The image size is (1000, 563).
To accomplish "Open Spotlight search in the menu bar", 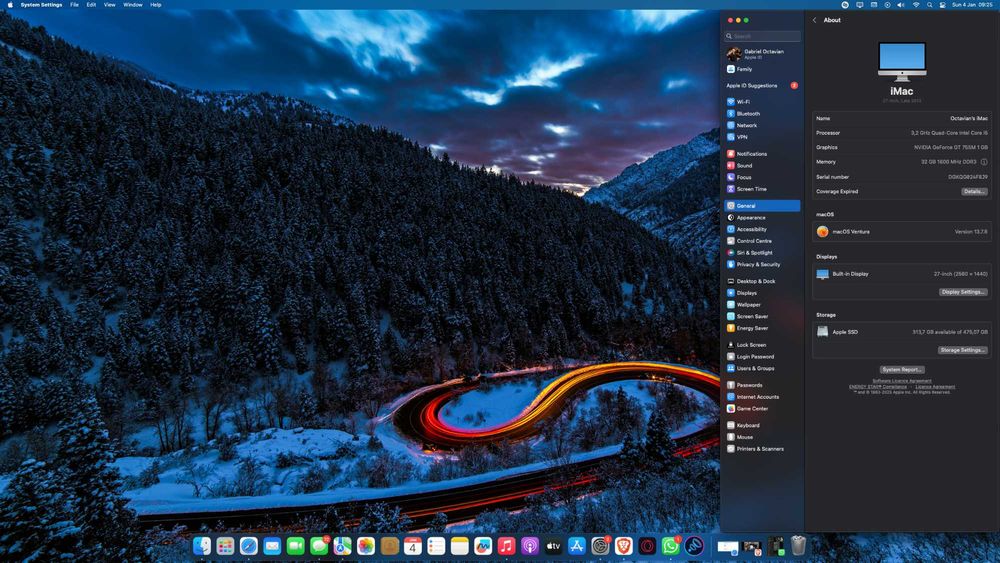I will coord(930,4).
